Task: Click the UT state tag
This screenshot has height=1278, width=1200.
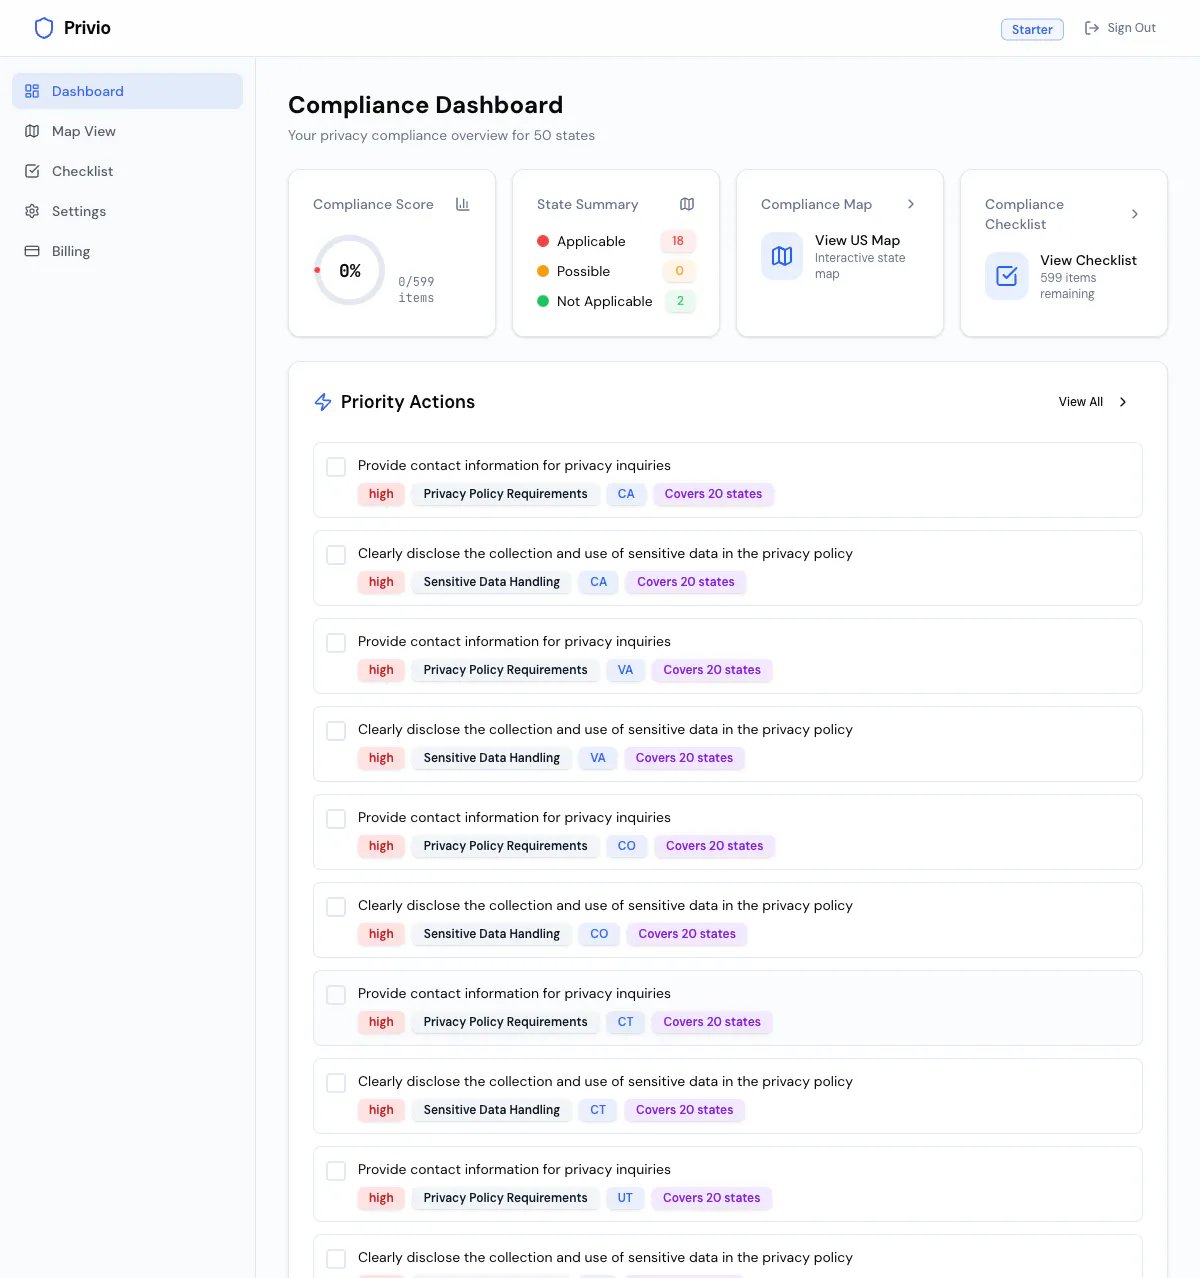Action: pyautogui.click(x=625, y=1198)
